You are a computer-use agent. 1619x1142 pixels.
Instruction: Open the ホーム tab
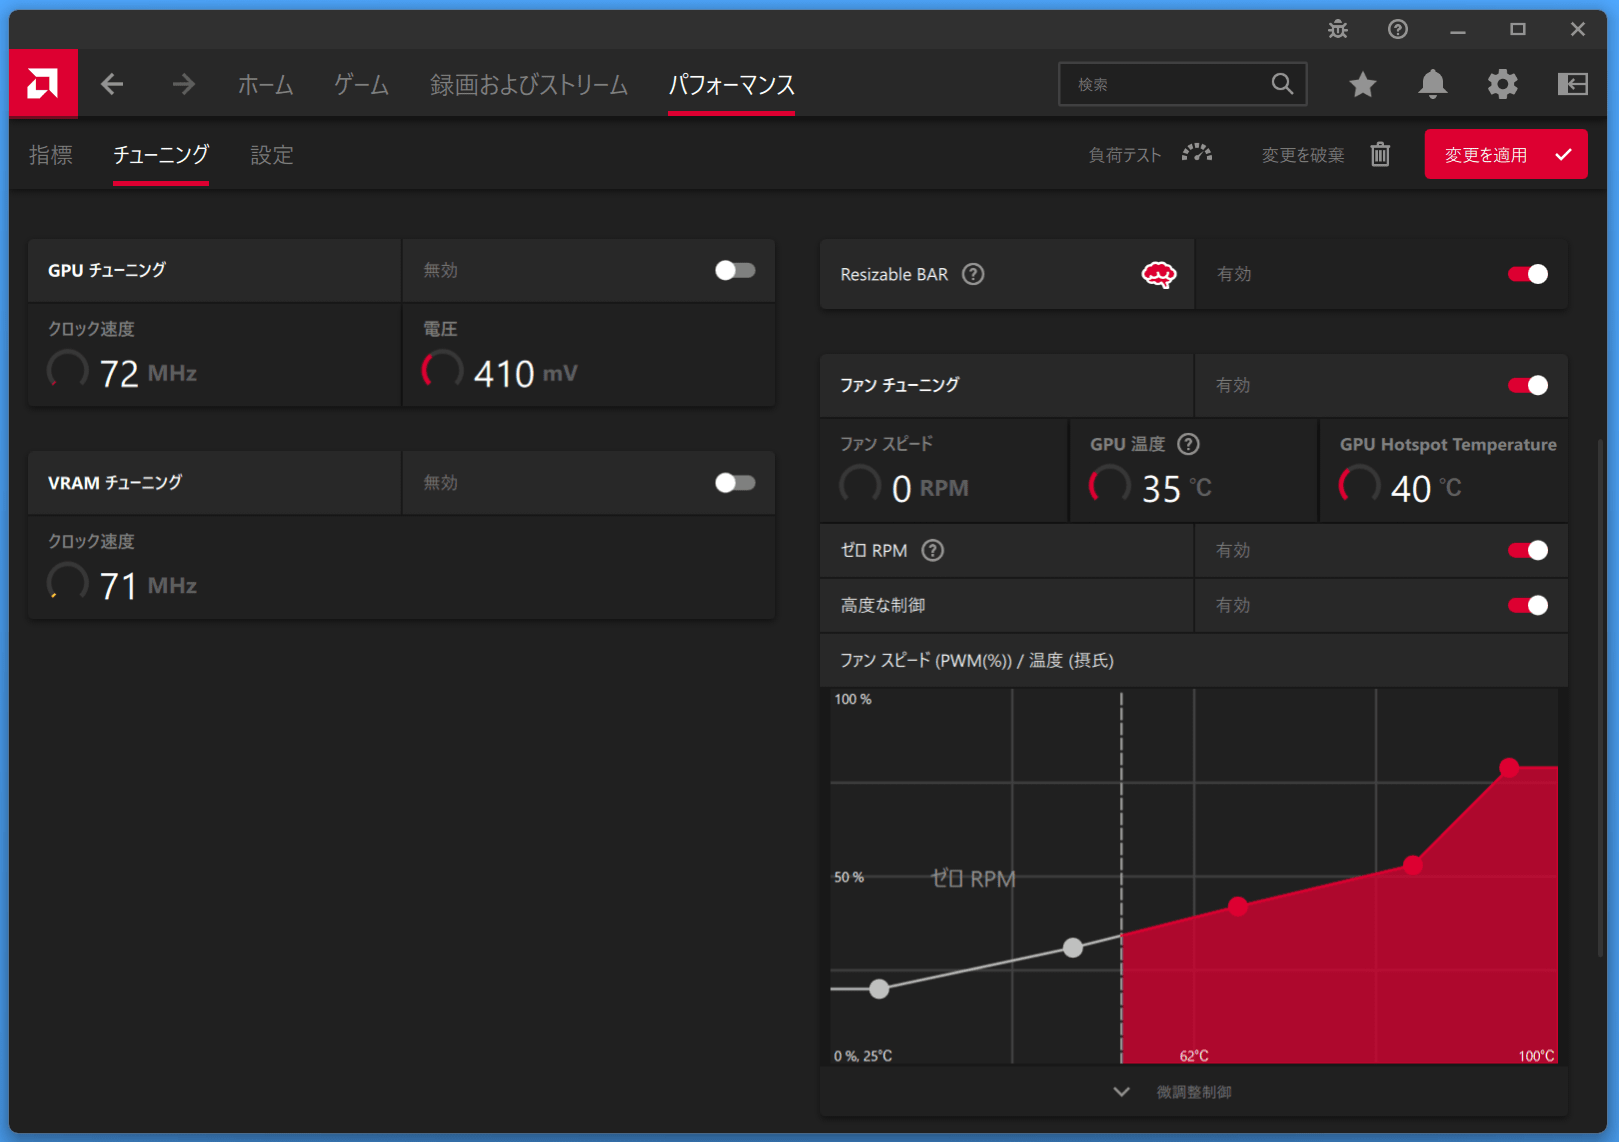265,85
